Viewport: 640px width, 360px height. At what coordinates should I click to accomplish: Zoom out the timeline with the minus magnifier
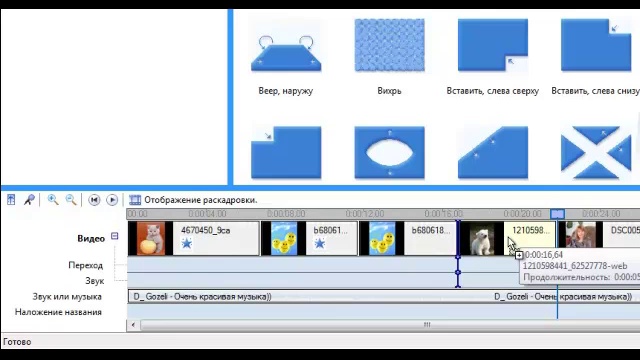[71, 200]
